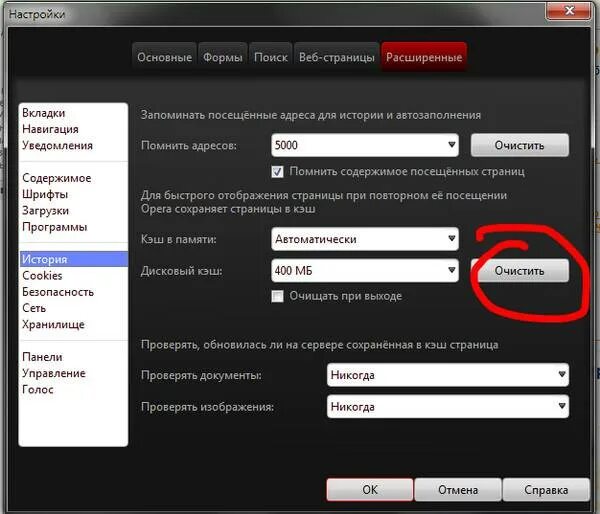This screenshot has height=514, width=600.
Task: Enable Очищать при выходе checkbox
Action: tap(277, 296)
